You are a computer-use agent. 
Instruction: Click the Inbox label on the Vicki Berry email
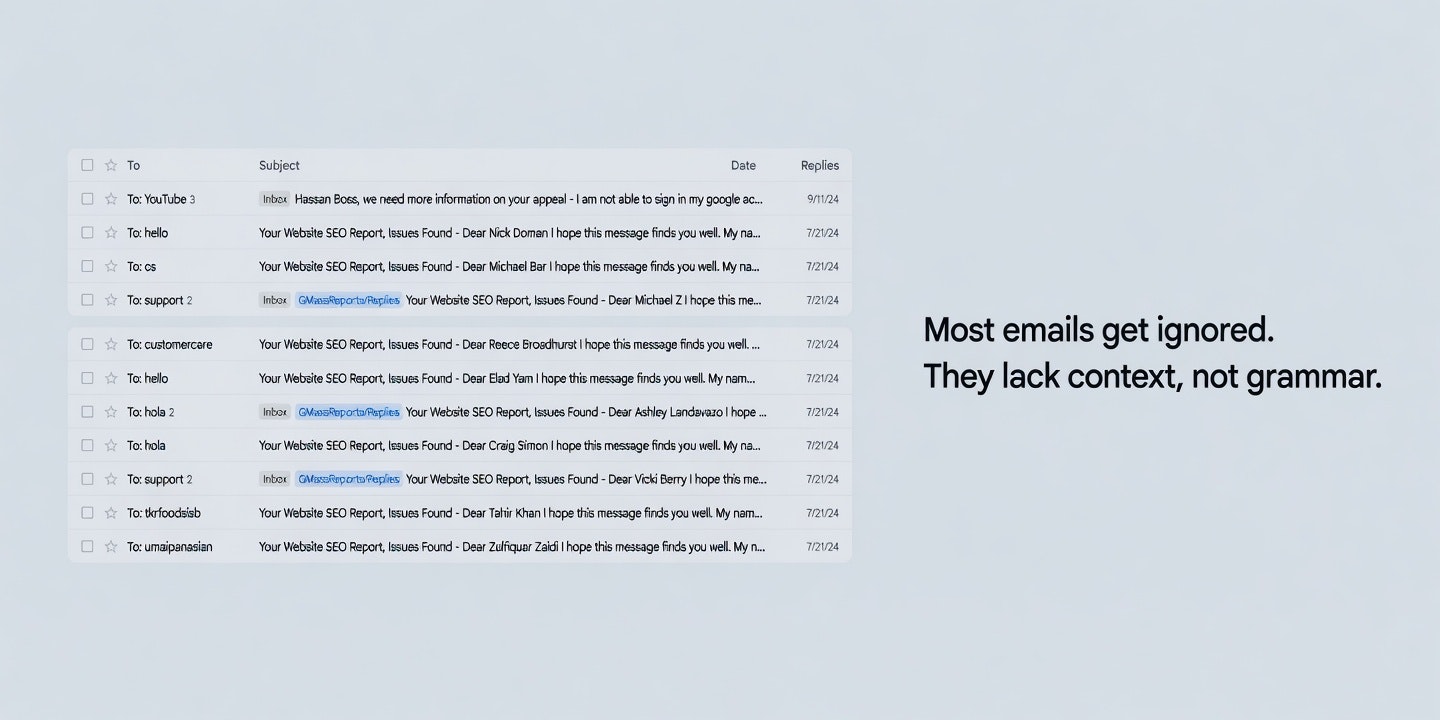point(275,479)
